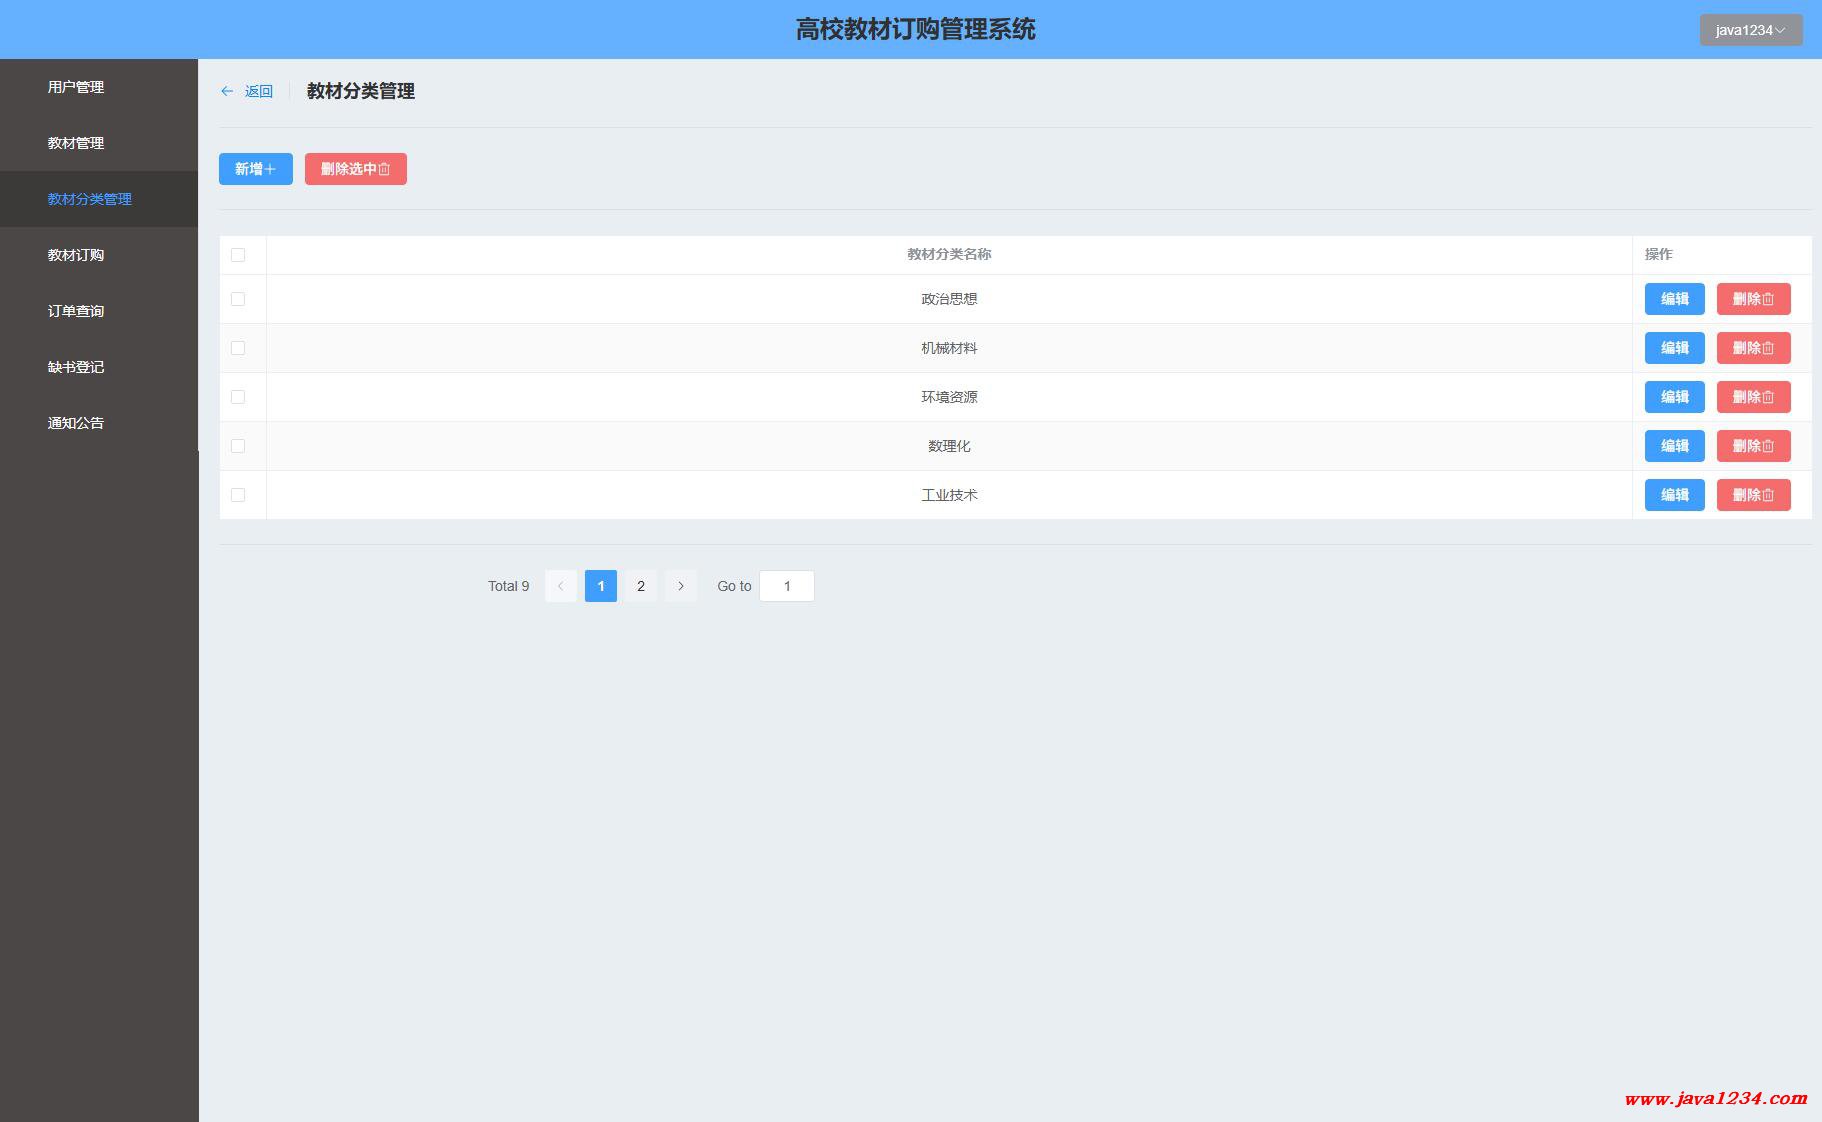The width and height of the screenshot is (1822, 1122).
Task: Jump to page 2 in pagination
Action: (641, 586)
